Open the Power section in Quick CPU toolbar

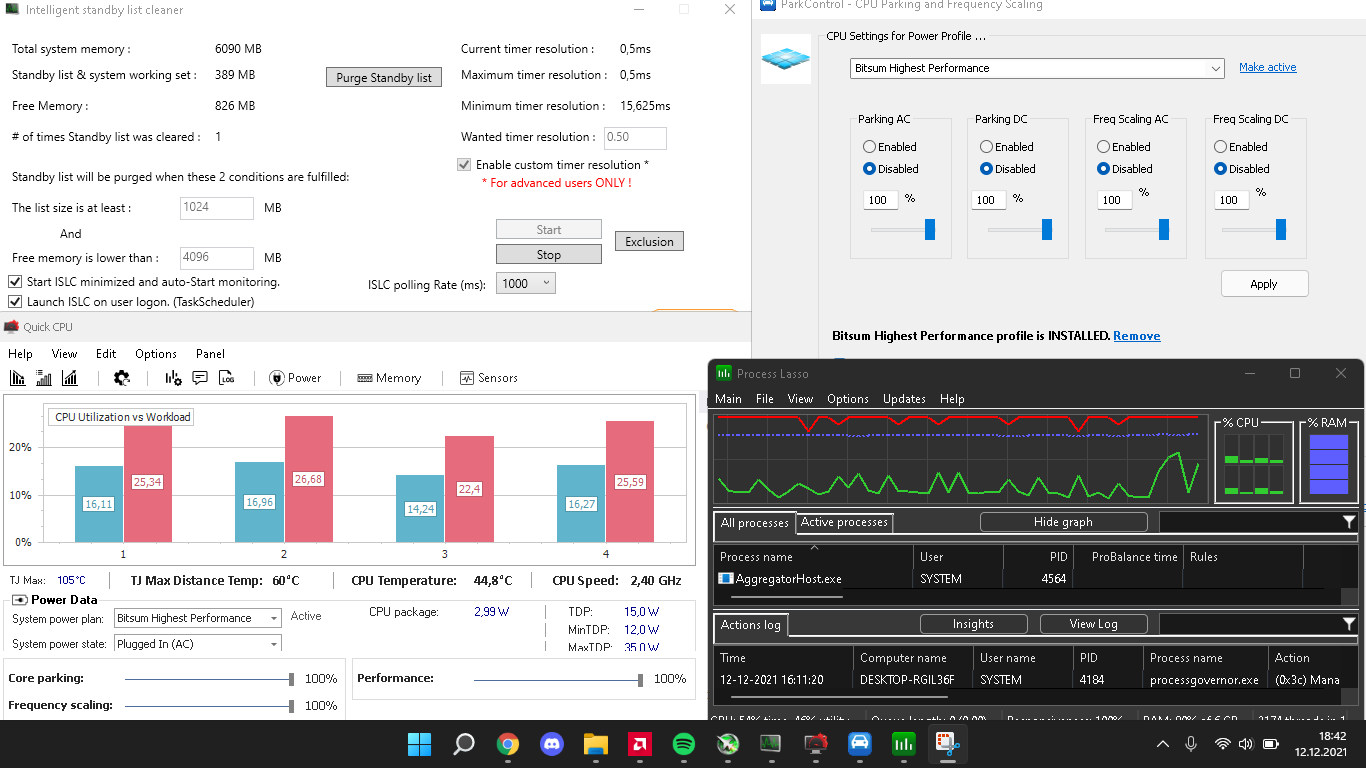click(x=295, y=378)
